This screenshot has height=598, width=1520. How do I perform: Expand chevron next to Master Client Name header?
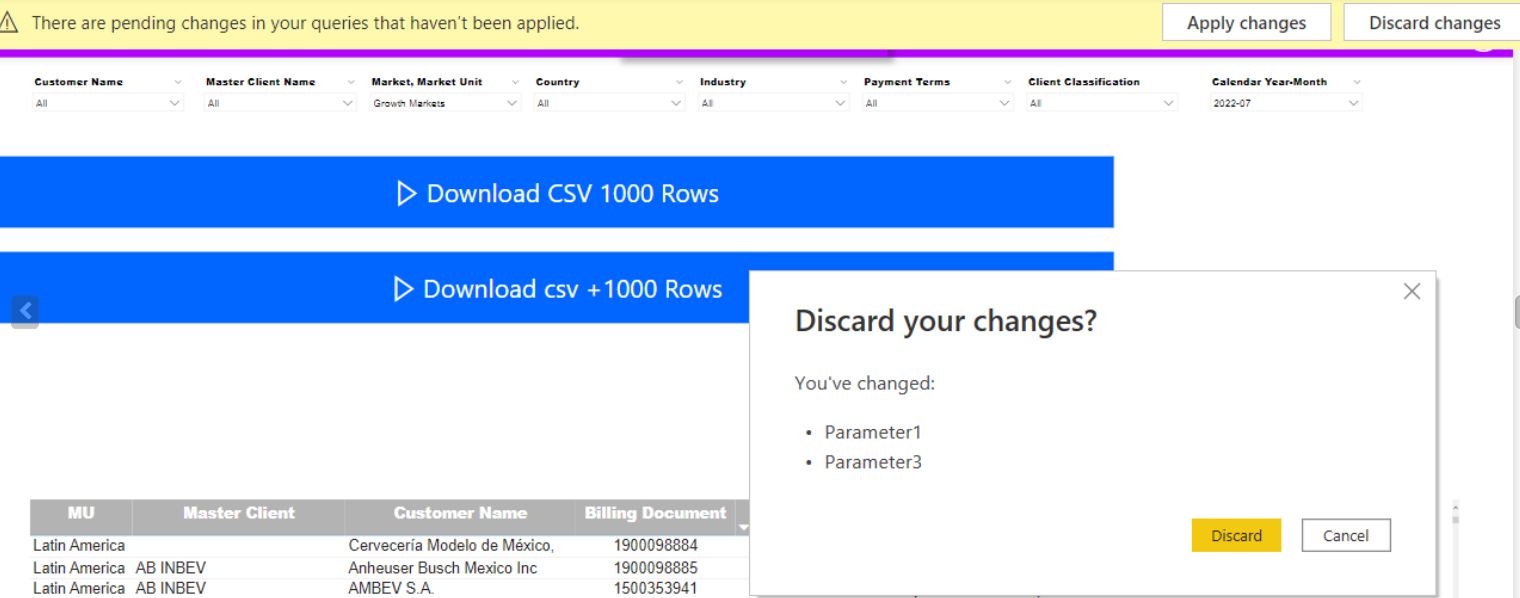click(x=351, y=82)
